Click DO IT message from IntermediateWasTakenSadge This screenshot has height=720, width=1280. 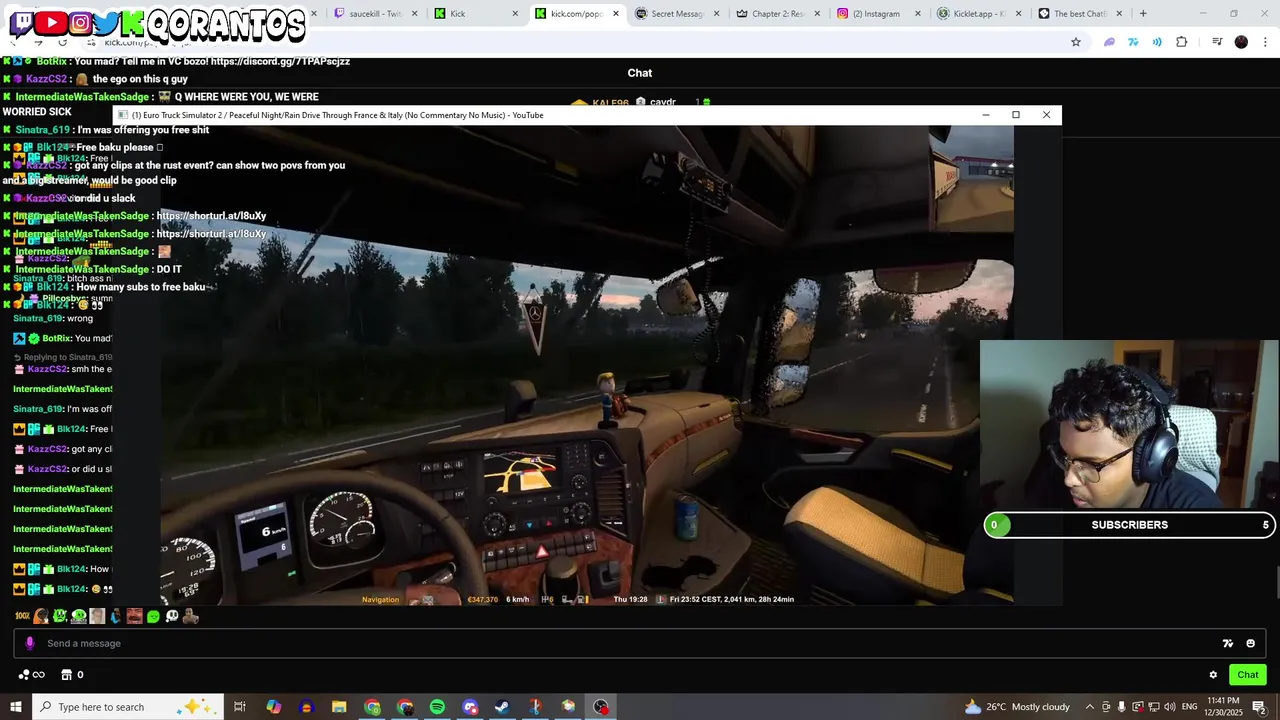point(169,270)
